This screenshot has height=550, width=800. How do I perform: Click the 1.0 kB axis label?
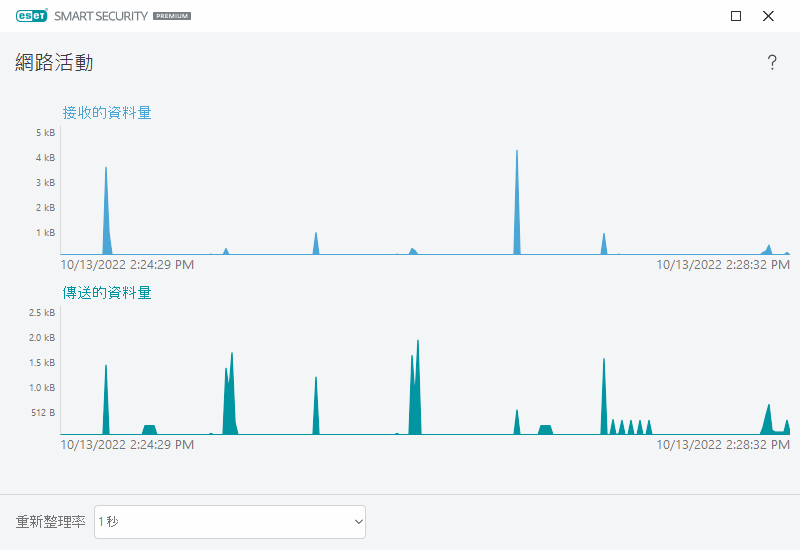pyautogui.click(x=42, y=388)
